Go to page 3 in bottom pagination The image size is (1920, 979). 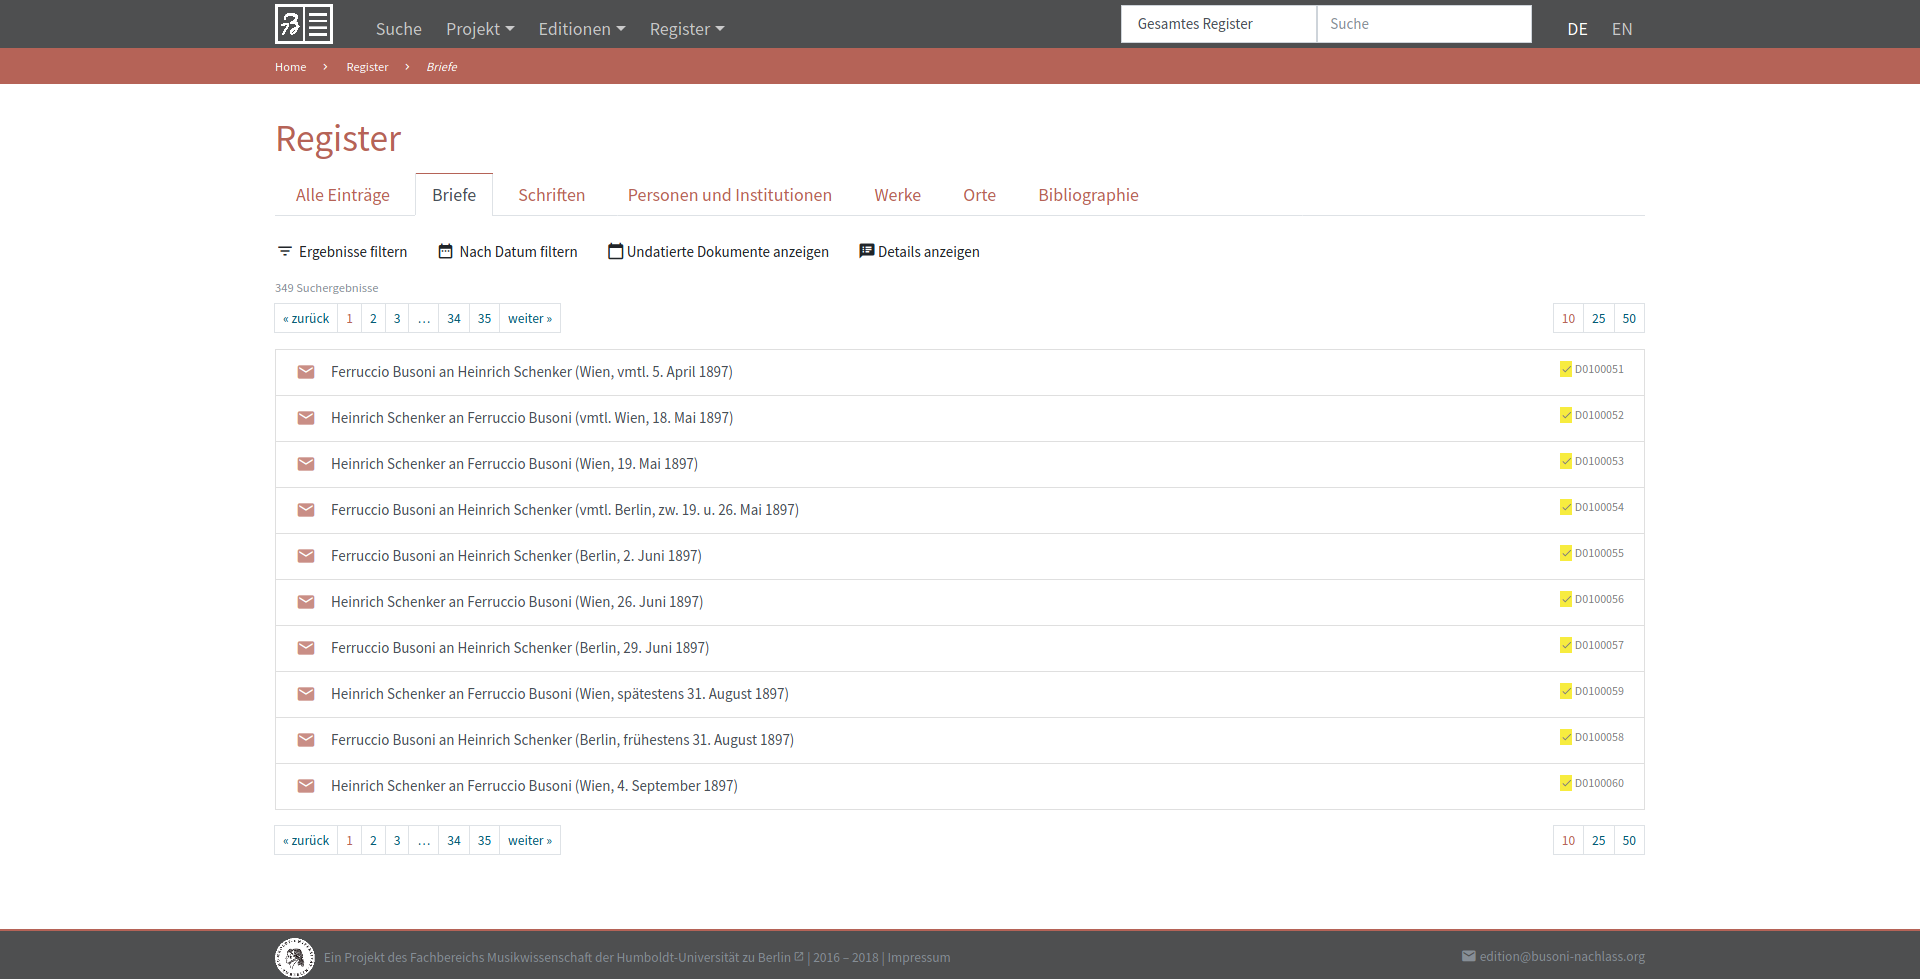[x=397, y=840]
